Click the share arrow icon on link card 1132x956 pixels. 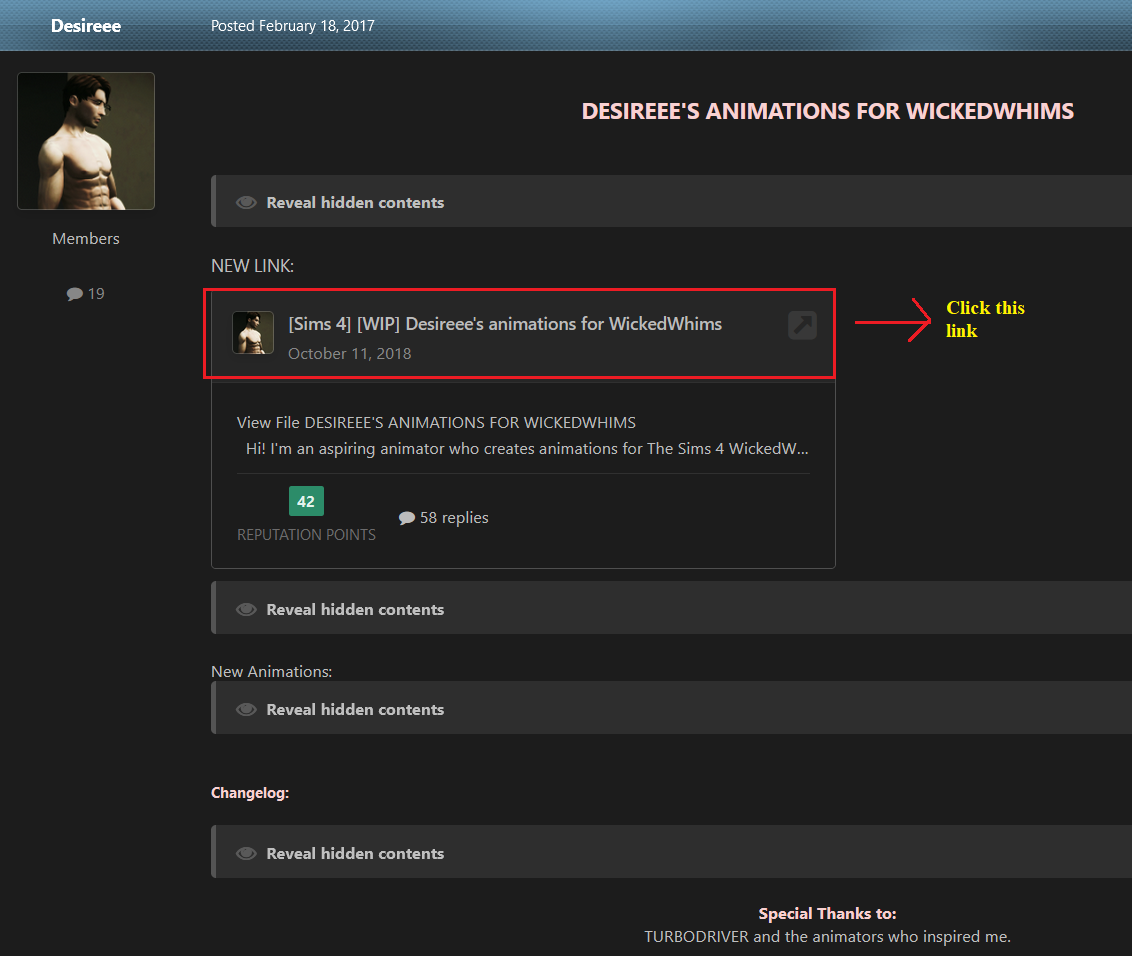802,325
